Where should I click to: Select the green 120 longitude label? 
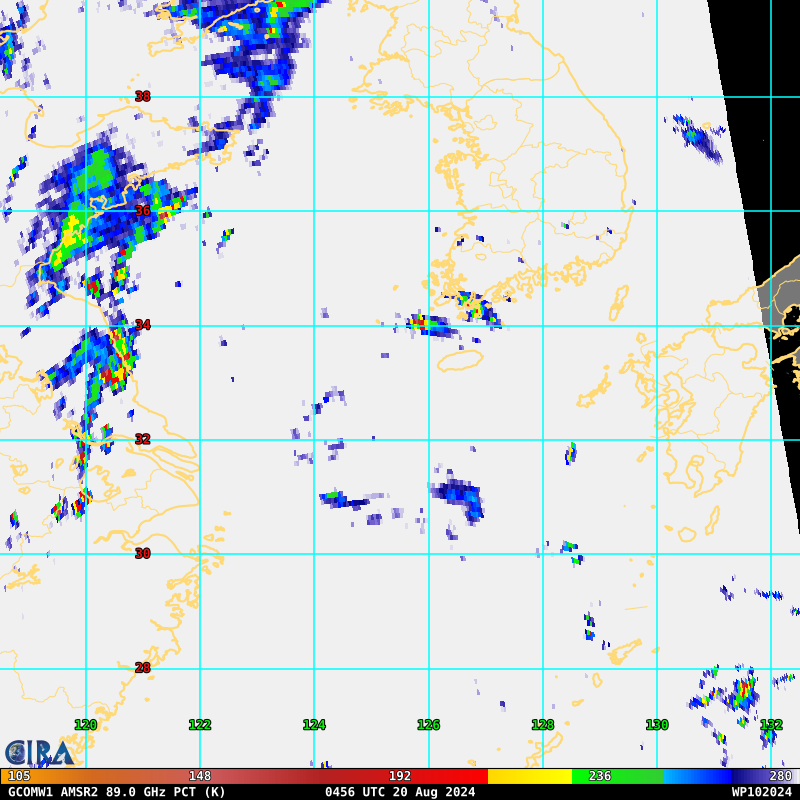86,725
